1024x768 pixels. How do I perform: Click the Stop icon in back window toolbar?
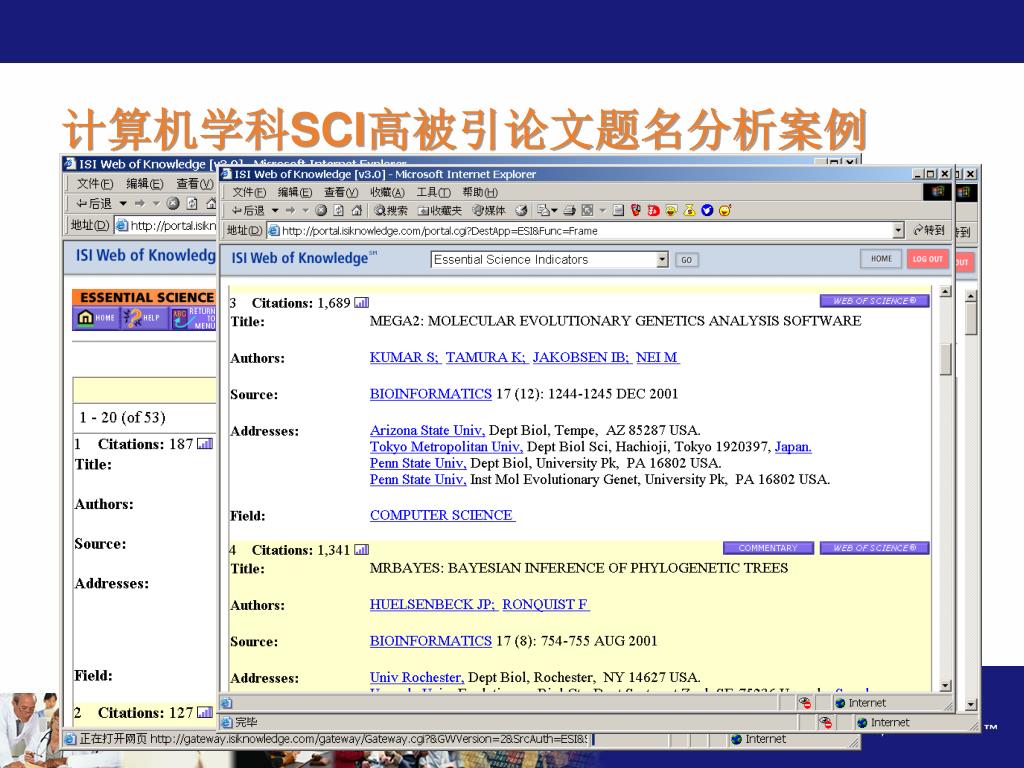pyautogui.click(x=173, y=204)
